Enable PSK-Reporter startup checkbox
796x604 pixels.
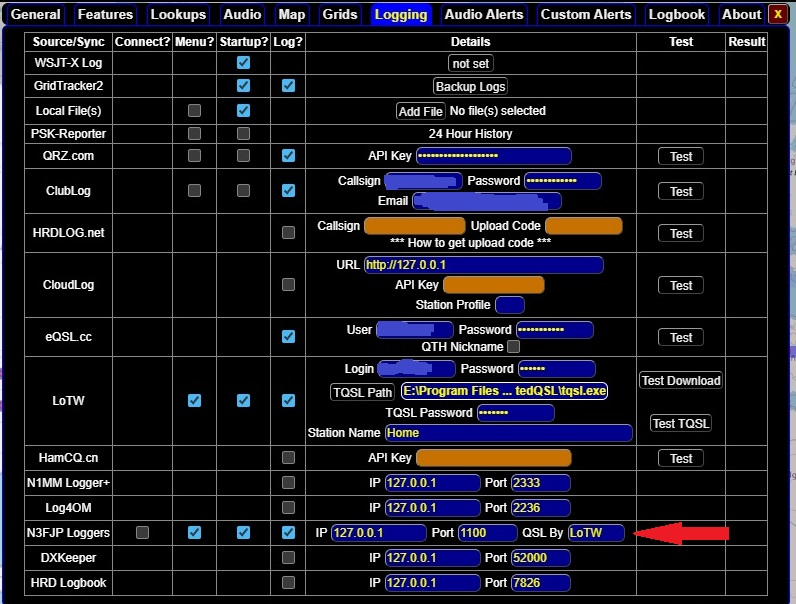point(243,133)
